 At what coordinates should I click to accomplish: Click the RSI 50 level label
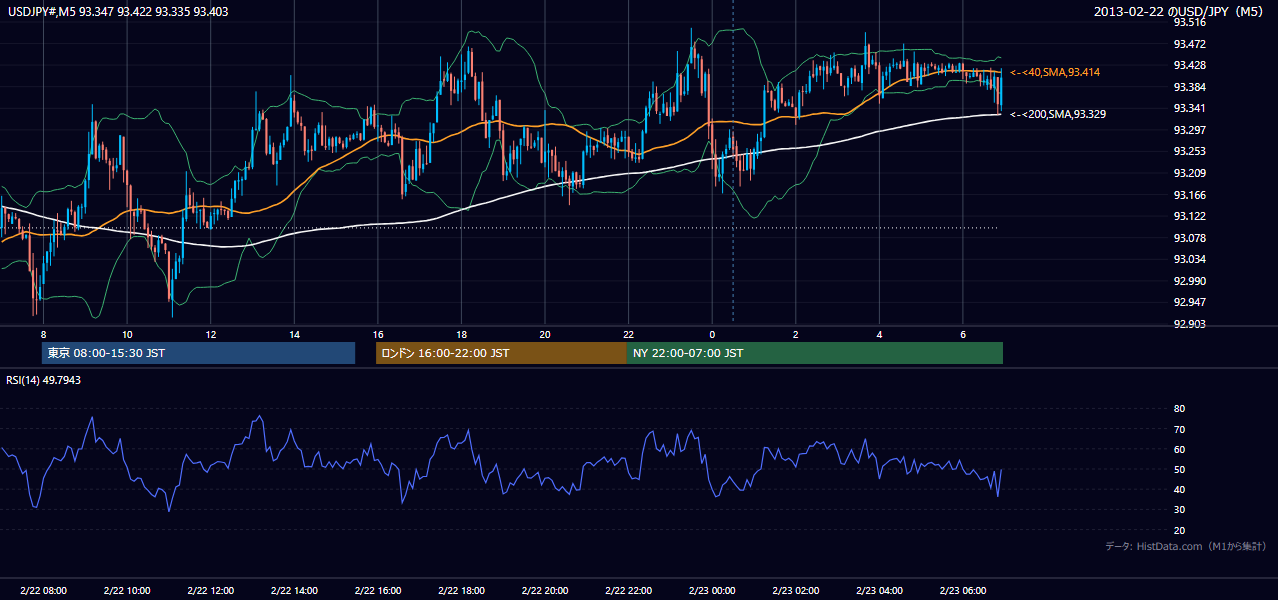tap(1179, 469)
